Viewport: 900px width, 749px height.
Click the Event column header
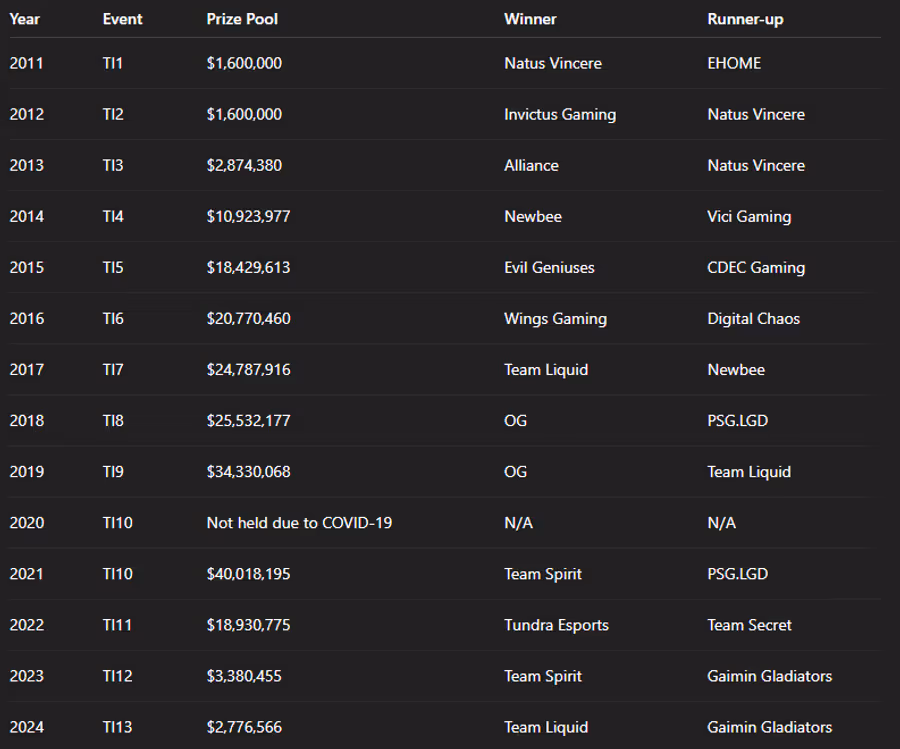tap(121, 19)
